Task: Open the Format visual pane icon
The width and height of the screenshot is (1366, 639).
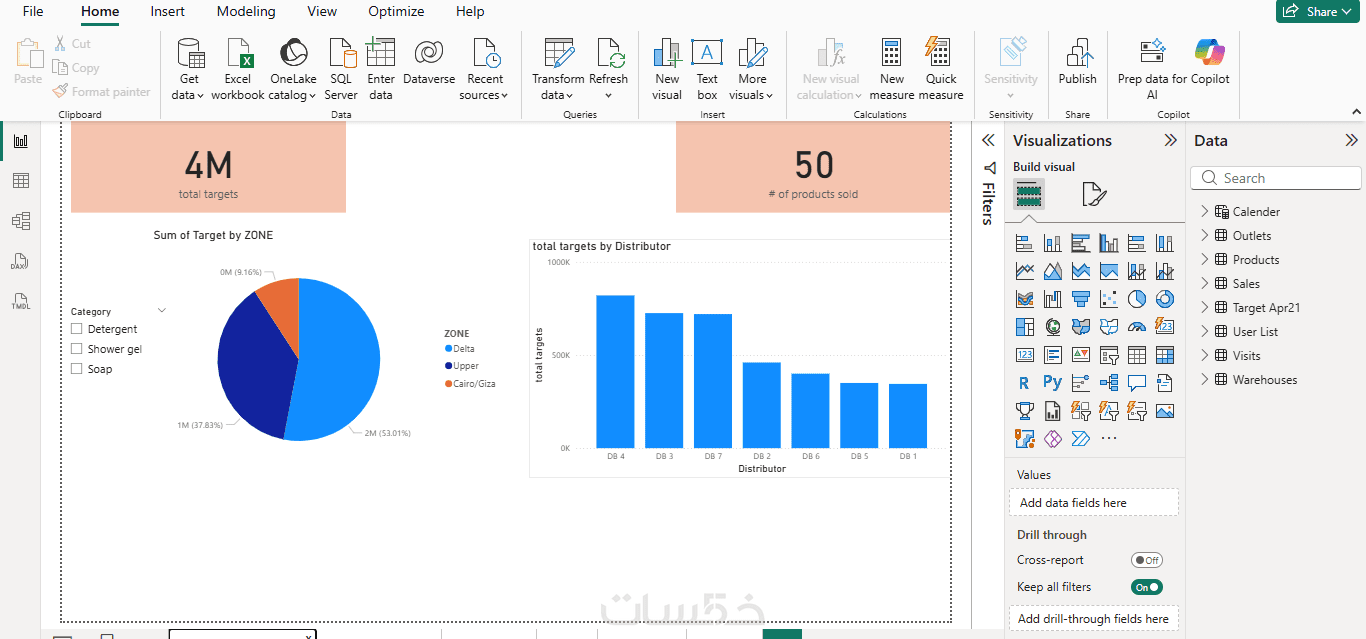Action: [x=1094, y=194]
